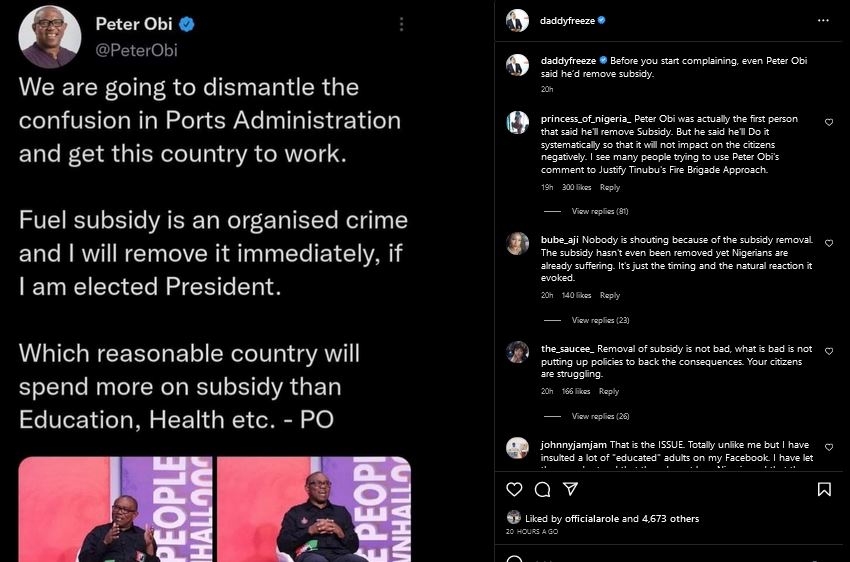Share the post via paper plane icon

click(x=570, y=489)
